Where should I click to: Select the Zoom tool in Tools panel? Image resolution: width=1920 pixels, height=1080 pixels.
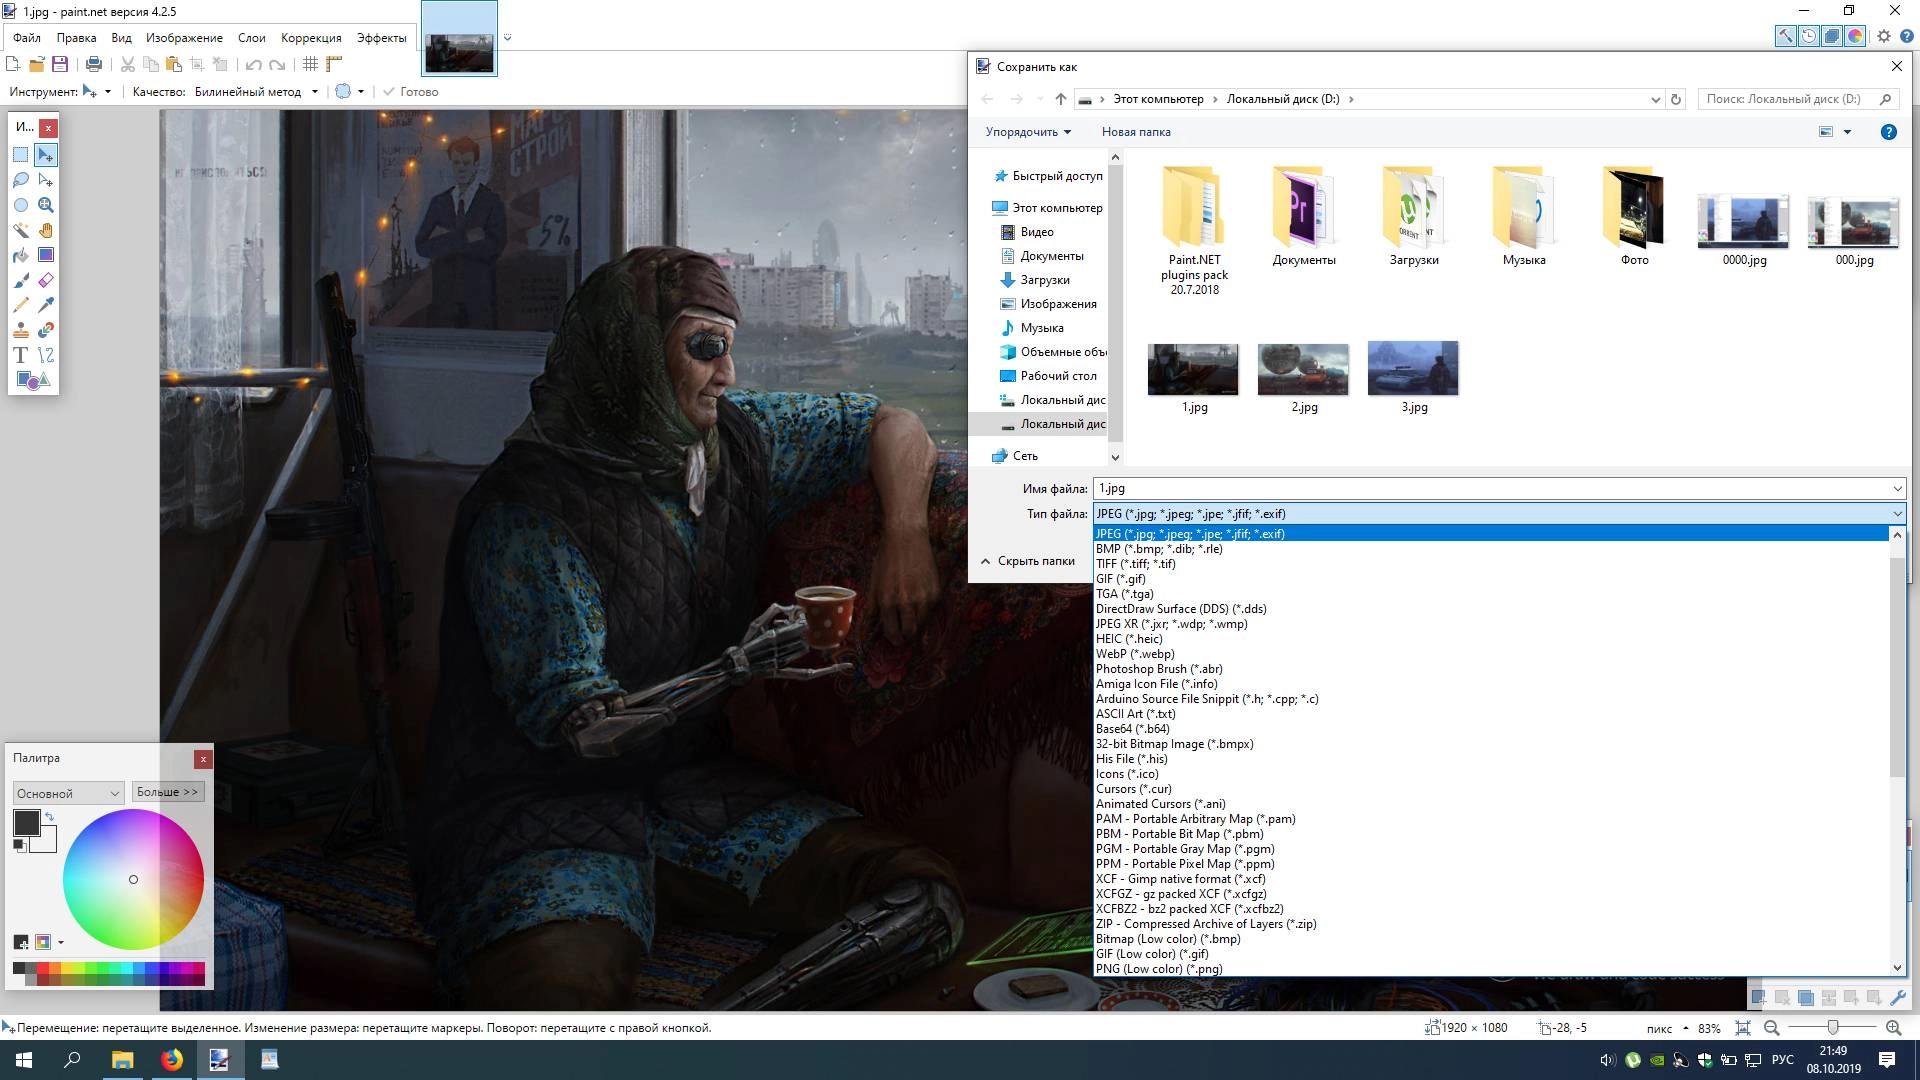(x=46, y=205)
